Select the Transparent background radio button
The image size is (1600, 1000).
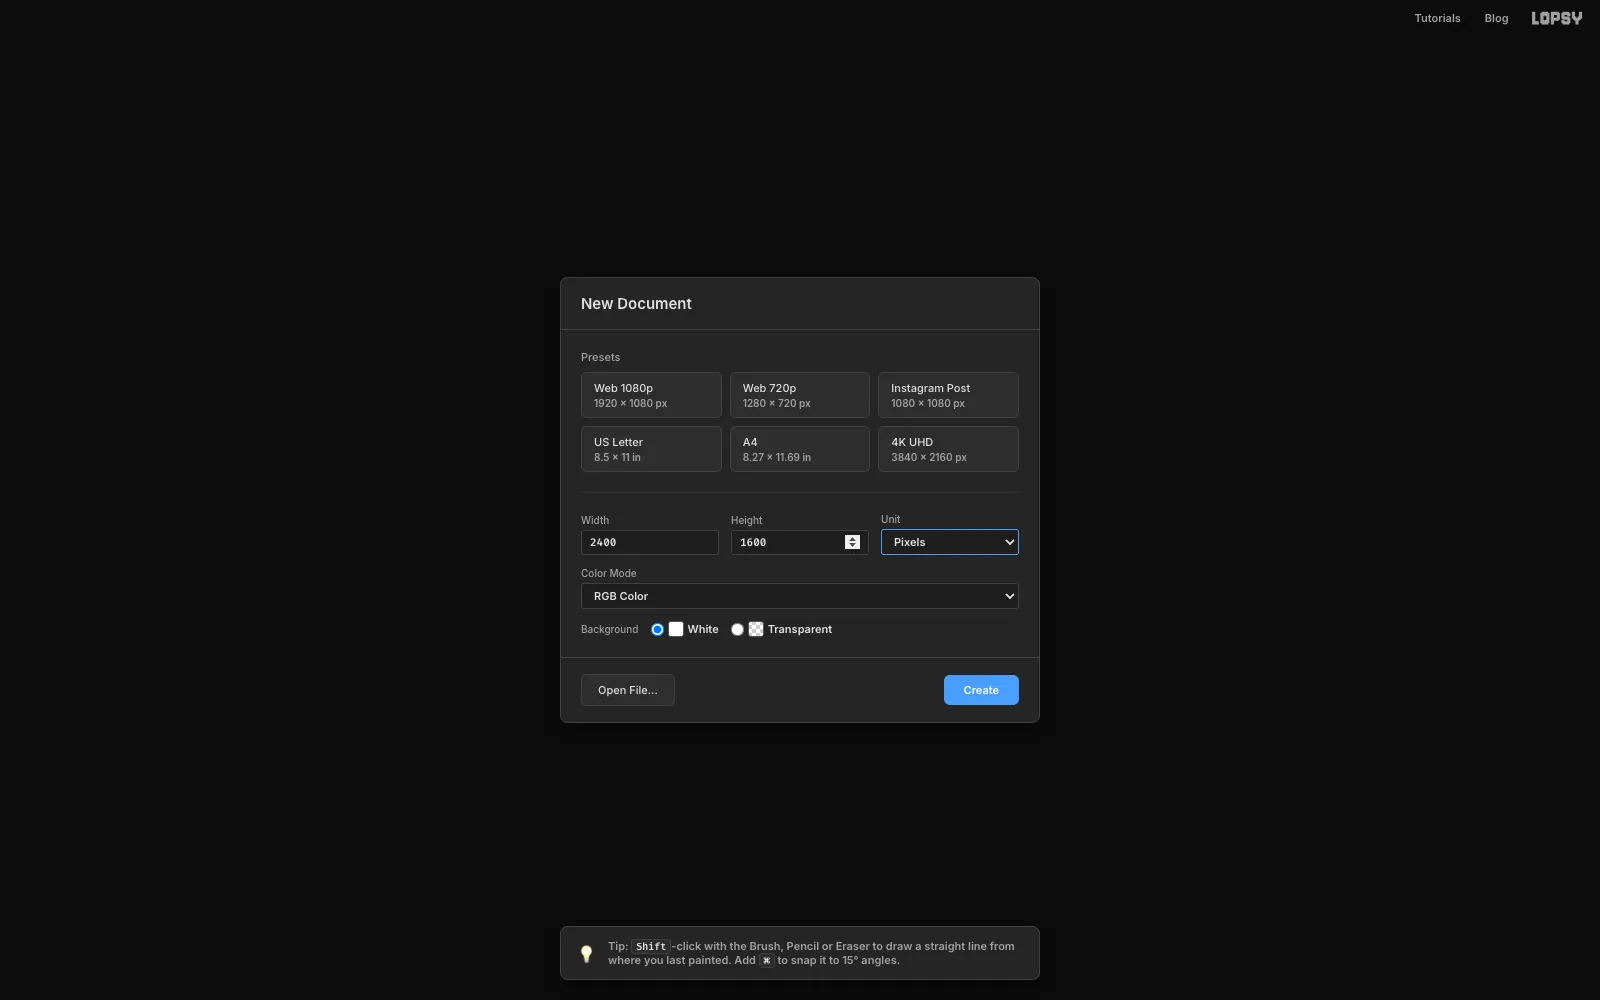point(737,629)
